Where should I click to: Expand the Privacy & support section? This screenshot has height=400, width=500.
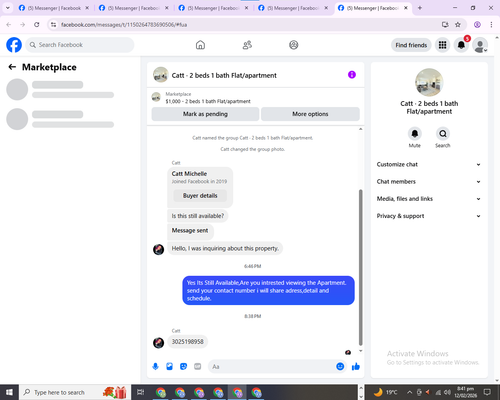click(429, 216)
